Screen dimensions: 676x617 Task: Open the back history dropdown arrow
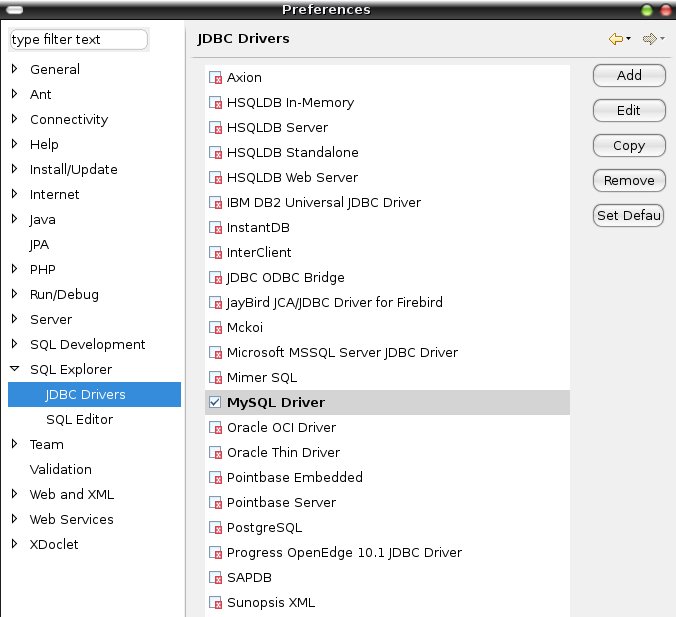(629, 39)
